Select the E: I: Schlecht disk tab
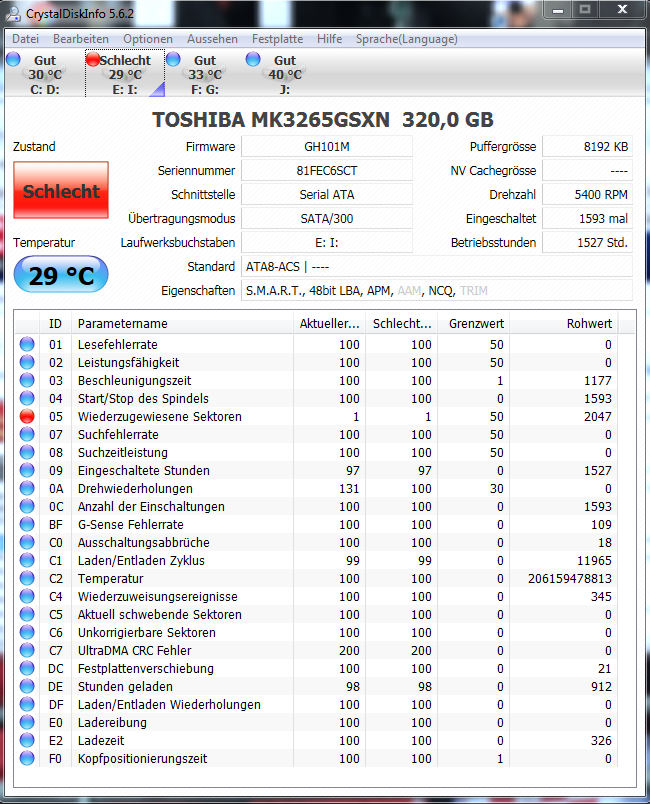Screen dimensions: 650x804 125,74
